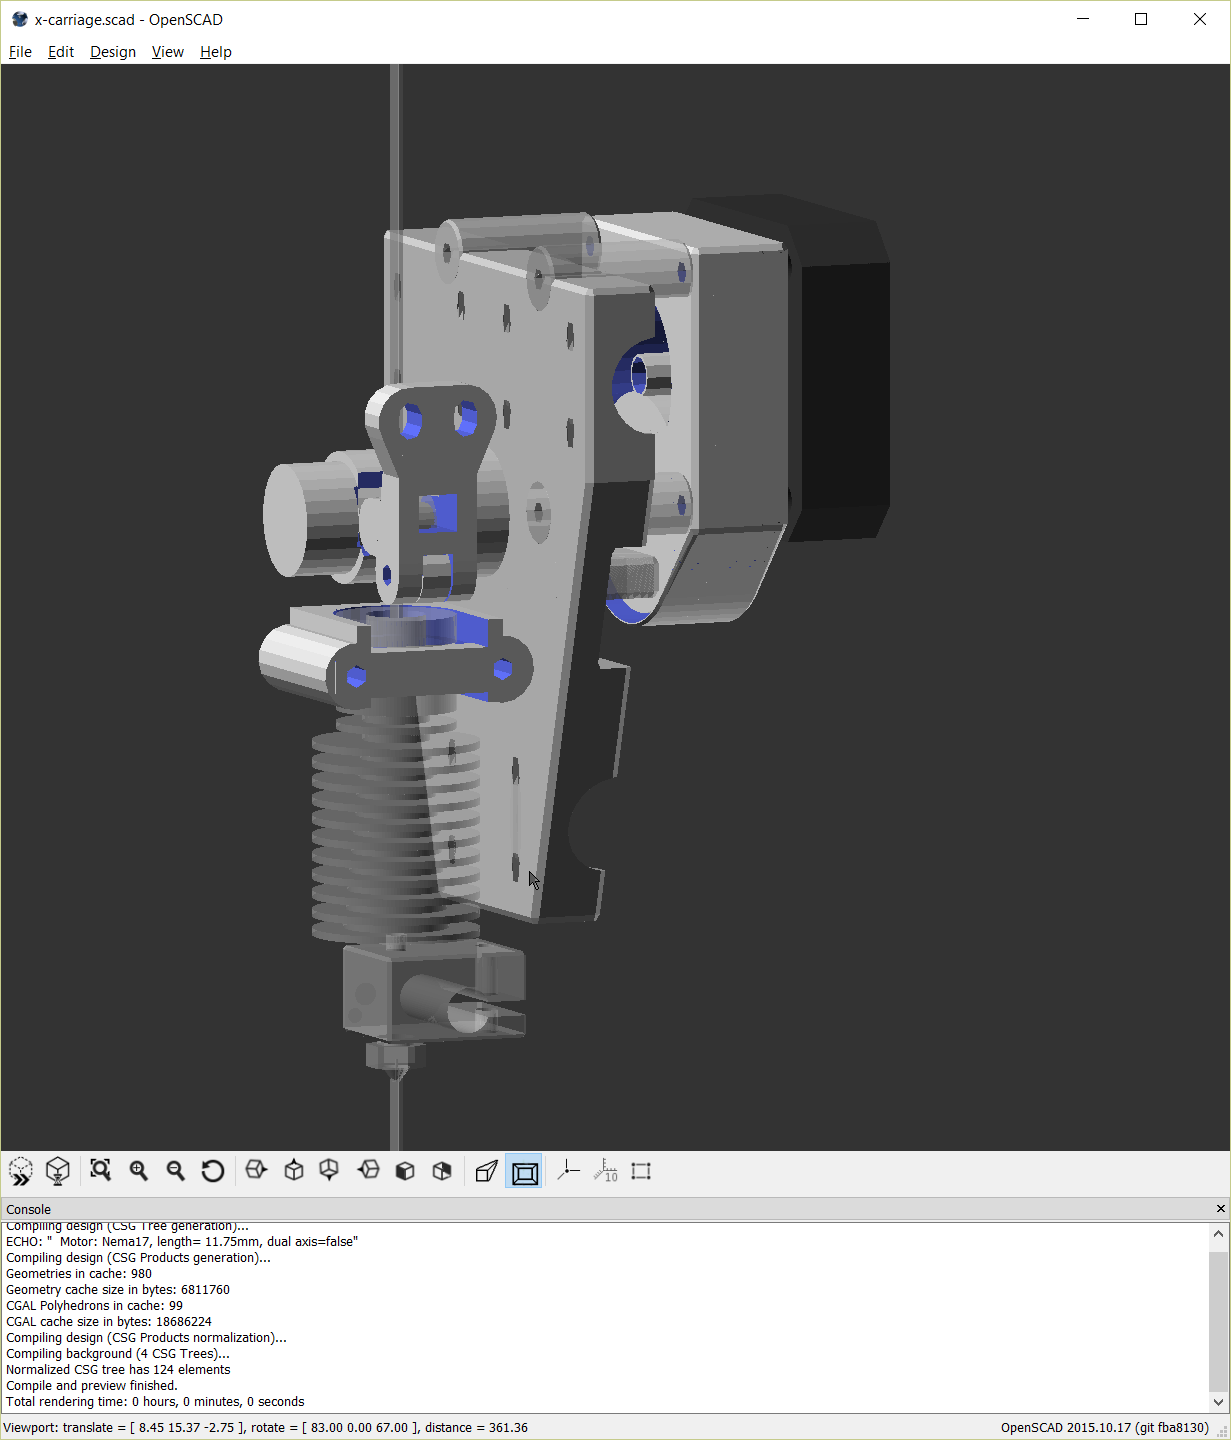
Task: Toggle the Show Edges icon
Action: click(x=642, y=1171)
